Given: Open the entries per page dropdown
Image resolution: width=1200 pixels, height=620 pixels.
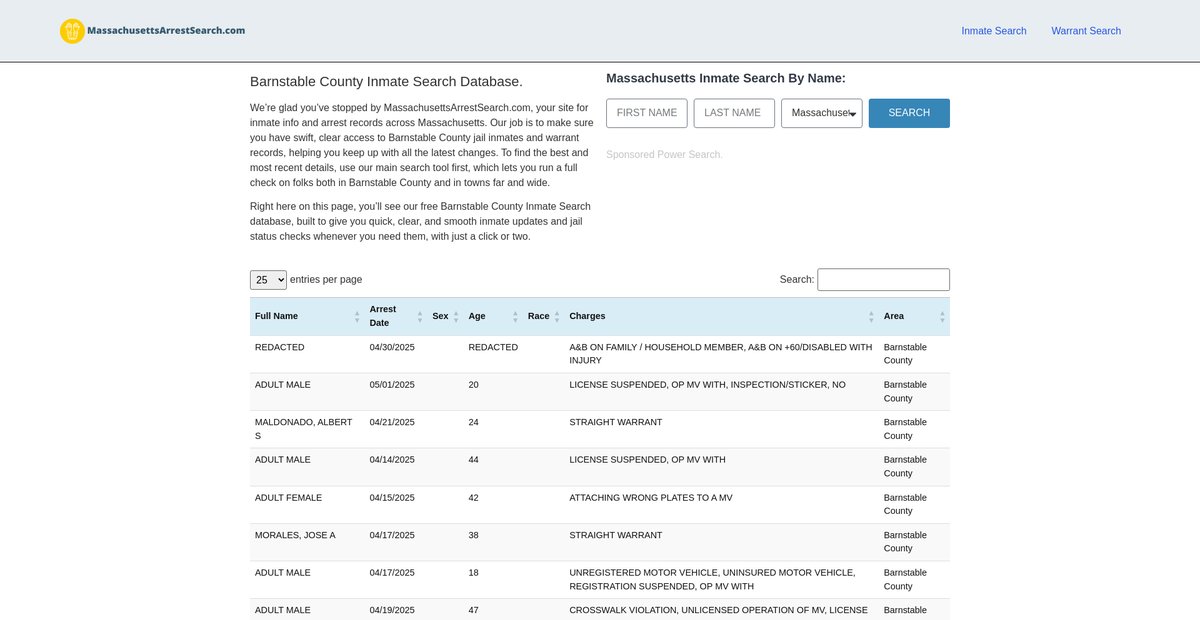Looking at the screenshot, I should pos(268,280).
